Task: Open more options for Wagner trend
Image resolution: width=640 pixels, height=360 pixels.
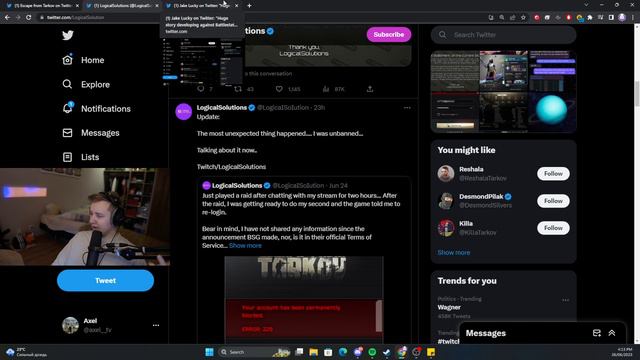Action: point(565,300)
